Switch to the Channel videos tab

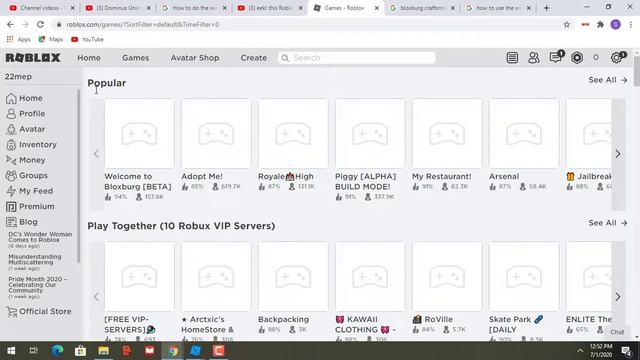coord(42,8)
